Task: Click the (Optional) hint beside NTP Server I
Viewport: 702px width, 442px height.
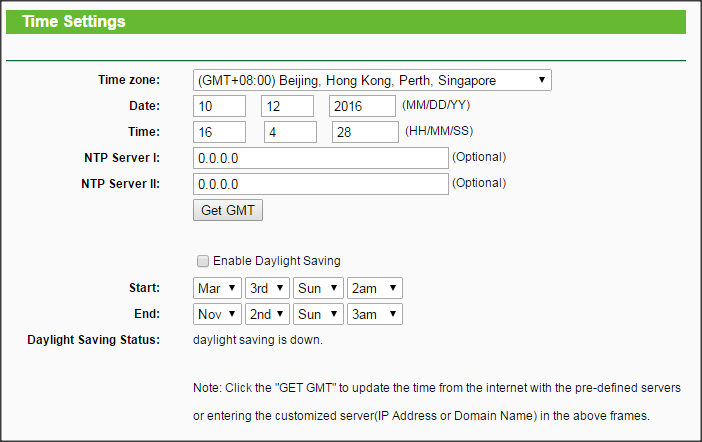Action: click(x=479, y=157)
